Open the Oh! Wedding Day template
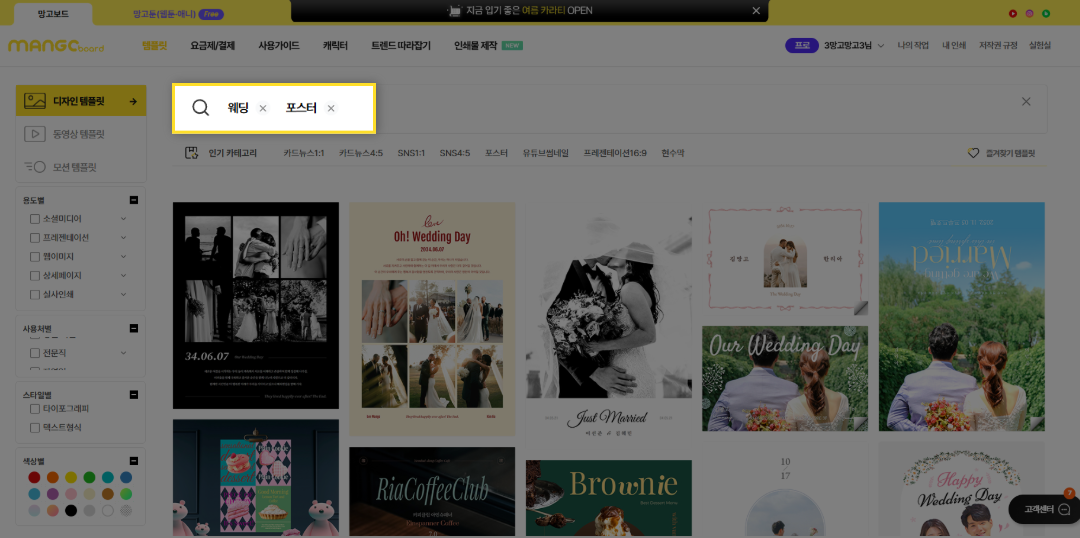This screenshot has width=1080, height=538. pos(432,319)
